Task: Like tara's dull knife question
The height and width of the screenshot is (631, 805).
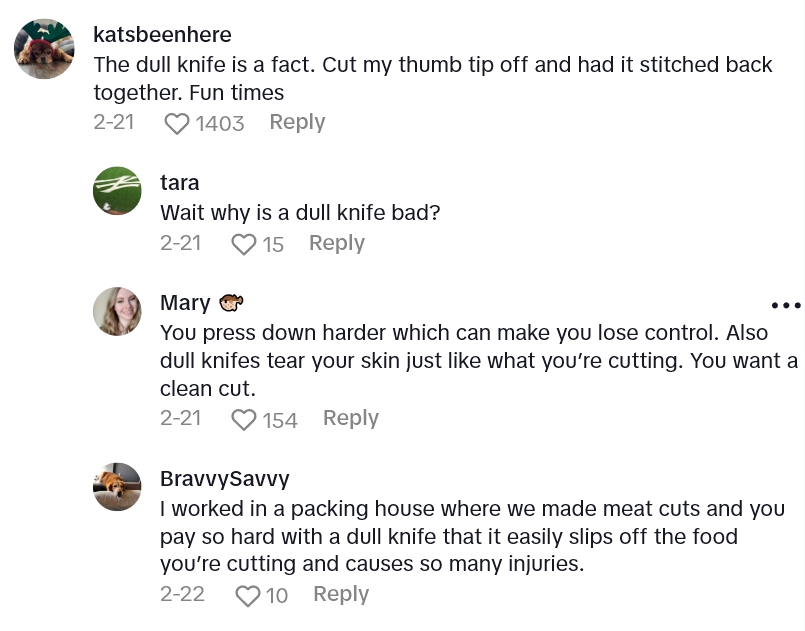Action: tap(244, 244)
